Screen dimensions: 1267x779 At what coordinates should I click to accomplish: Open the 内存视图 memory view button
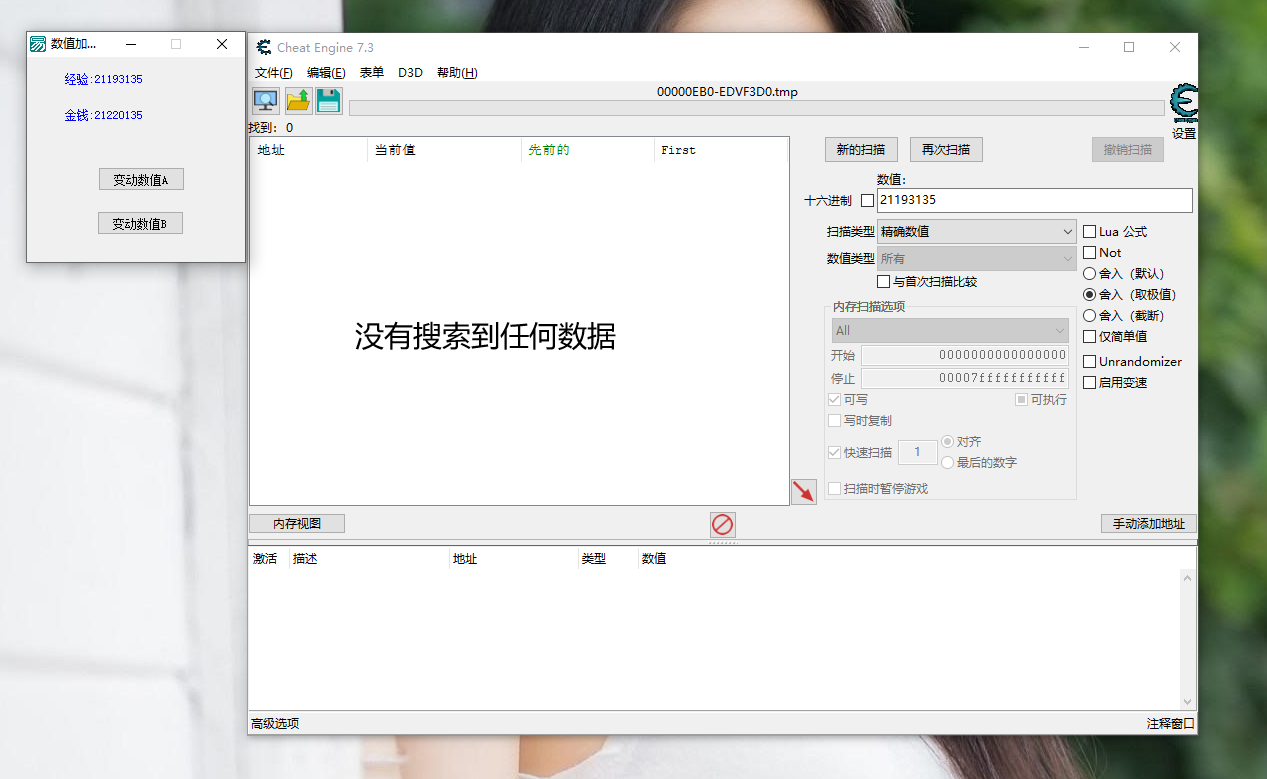pyautogui.click(x=297, y=524)
